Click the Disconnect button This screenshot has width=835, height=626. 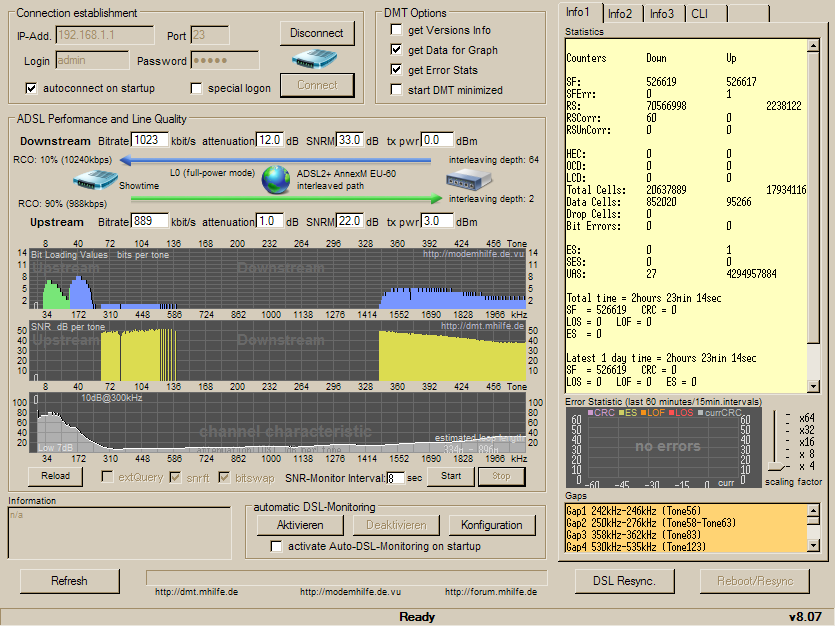(317, 33)
